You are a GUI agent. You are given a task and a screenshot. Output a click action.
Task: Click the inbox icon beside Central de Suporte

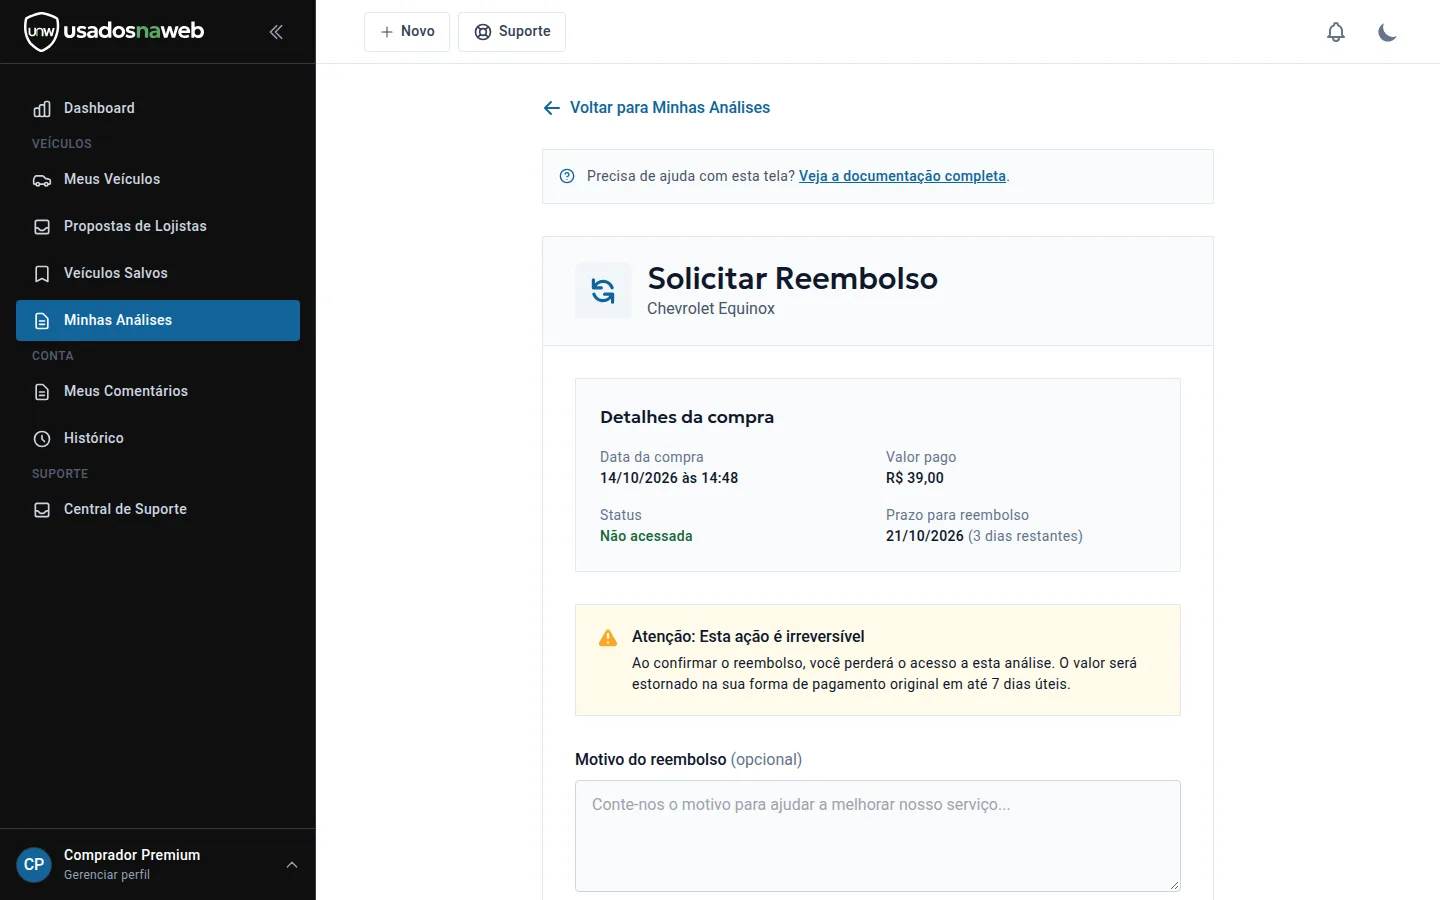pyautogui.click(x=42, y=510)
